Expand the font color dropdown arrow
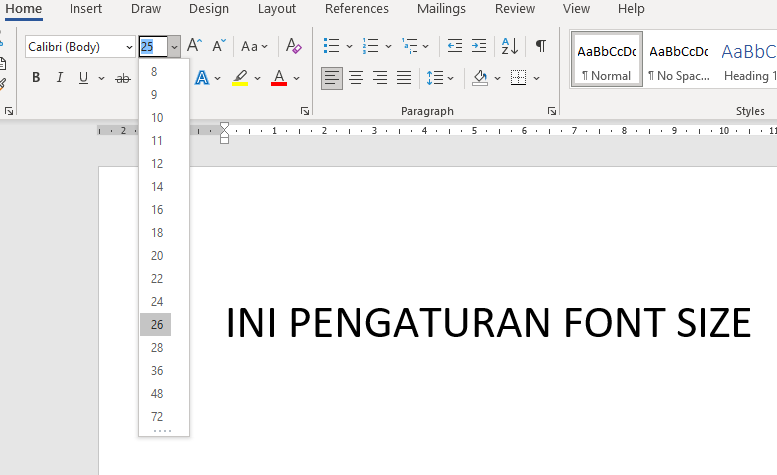Screen dimensions: 777x475 click(x=296, y=78)
